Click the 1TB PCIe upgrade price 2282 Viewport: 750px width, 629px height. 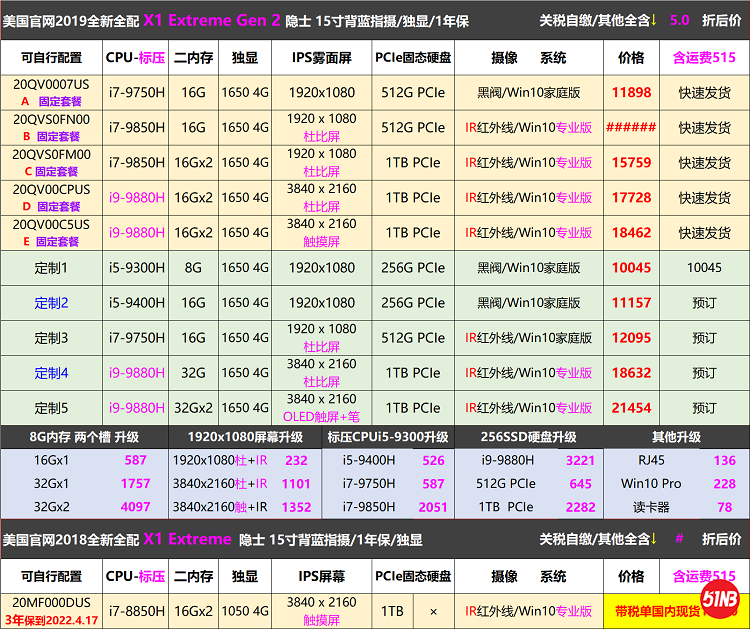tap(580, 507)
